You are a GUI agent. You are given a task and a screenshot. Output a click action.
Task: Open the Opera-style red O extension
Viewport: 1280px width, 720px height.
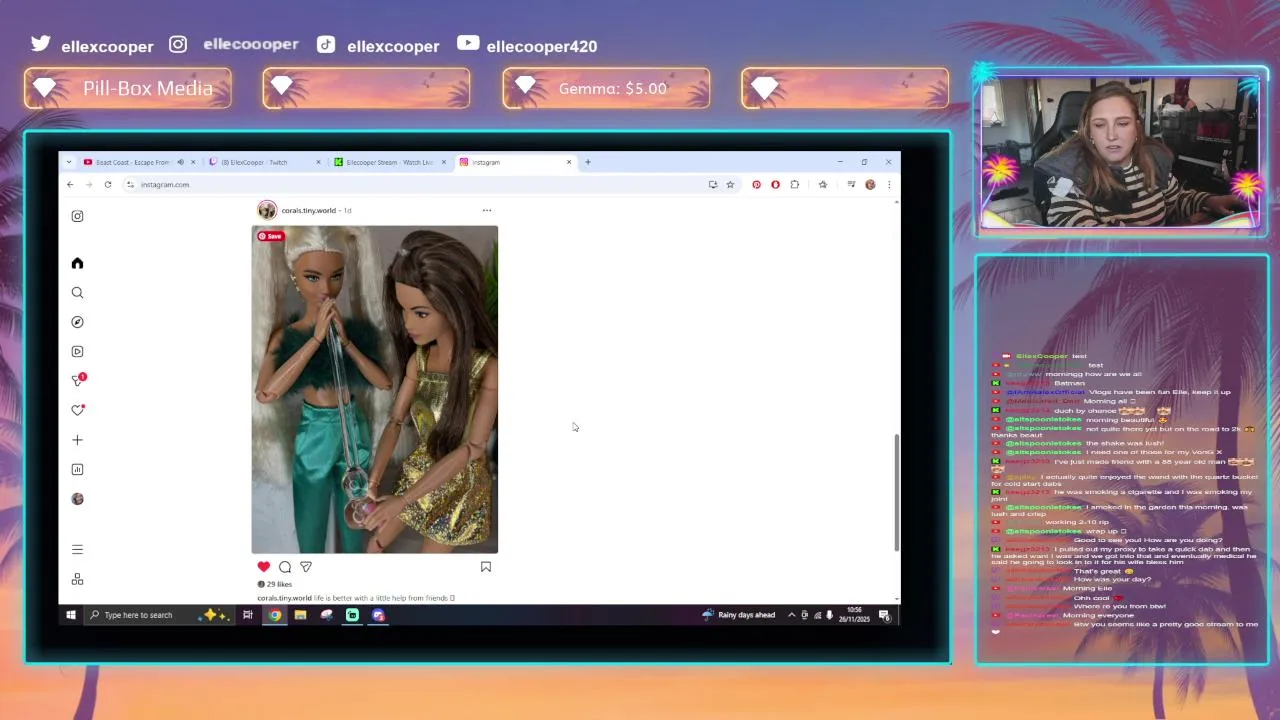[775, 184]
